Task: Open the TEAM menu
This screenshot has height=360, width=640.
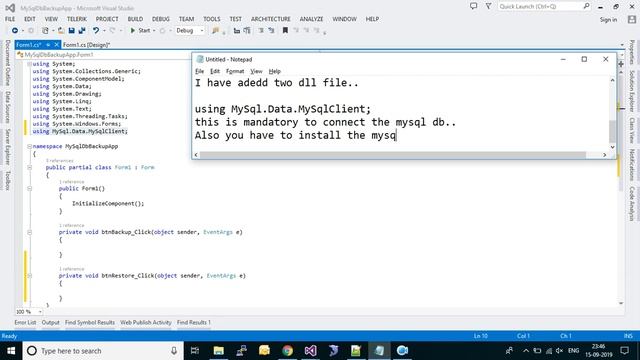Action: tap(186, 19)
